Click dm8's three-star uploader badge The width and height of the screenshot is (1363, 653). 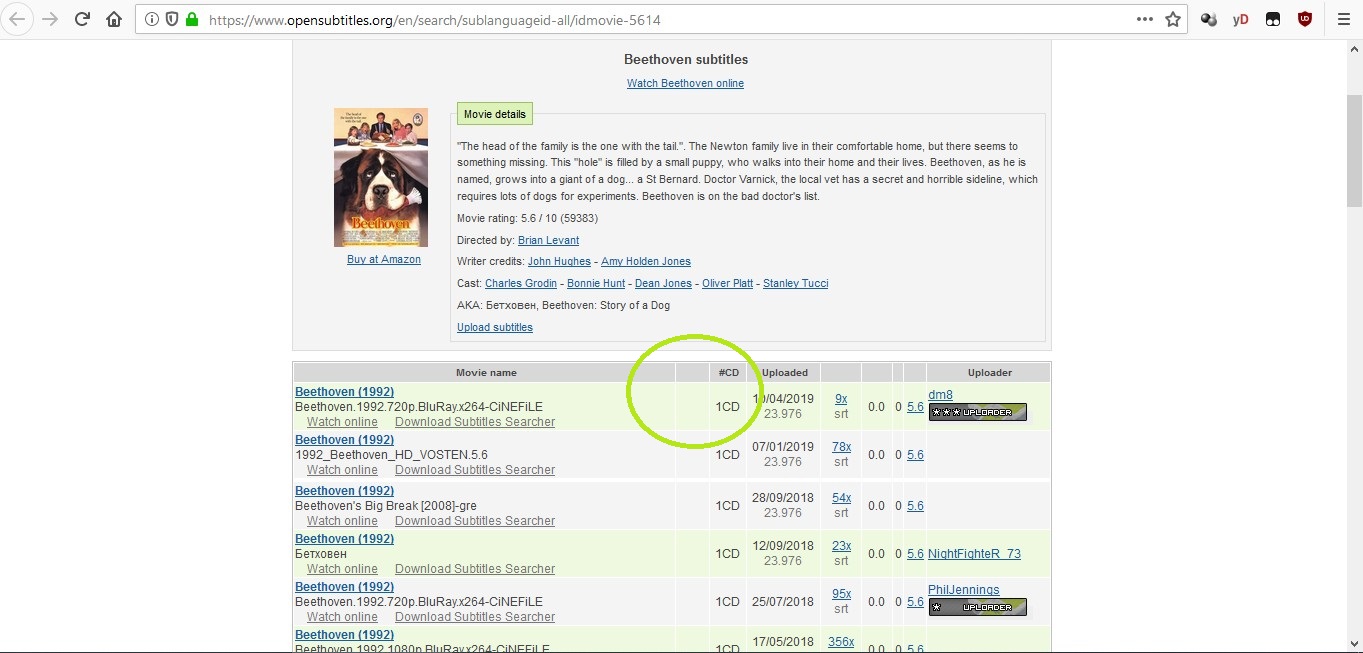pyautogui.click(x=978, y=412)
